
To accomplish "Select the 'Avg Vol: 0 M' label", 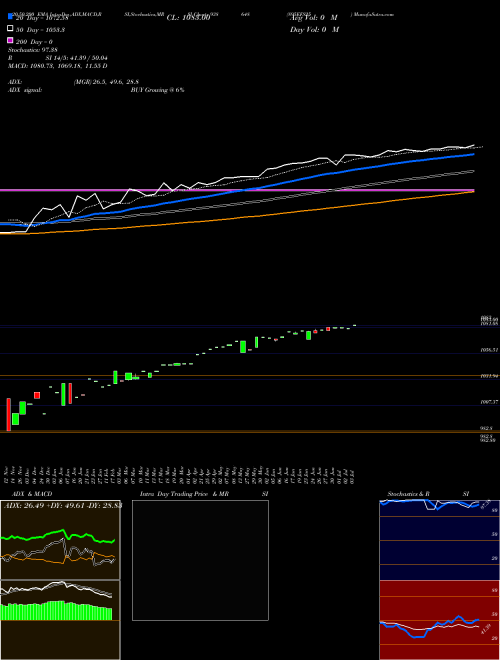I will [x=314, y=18].
